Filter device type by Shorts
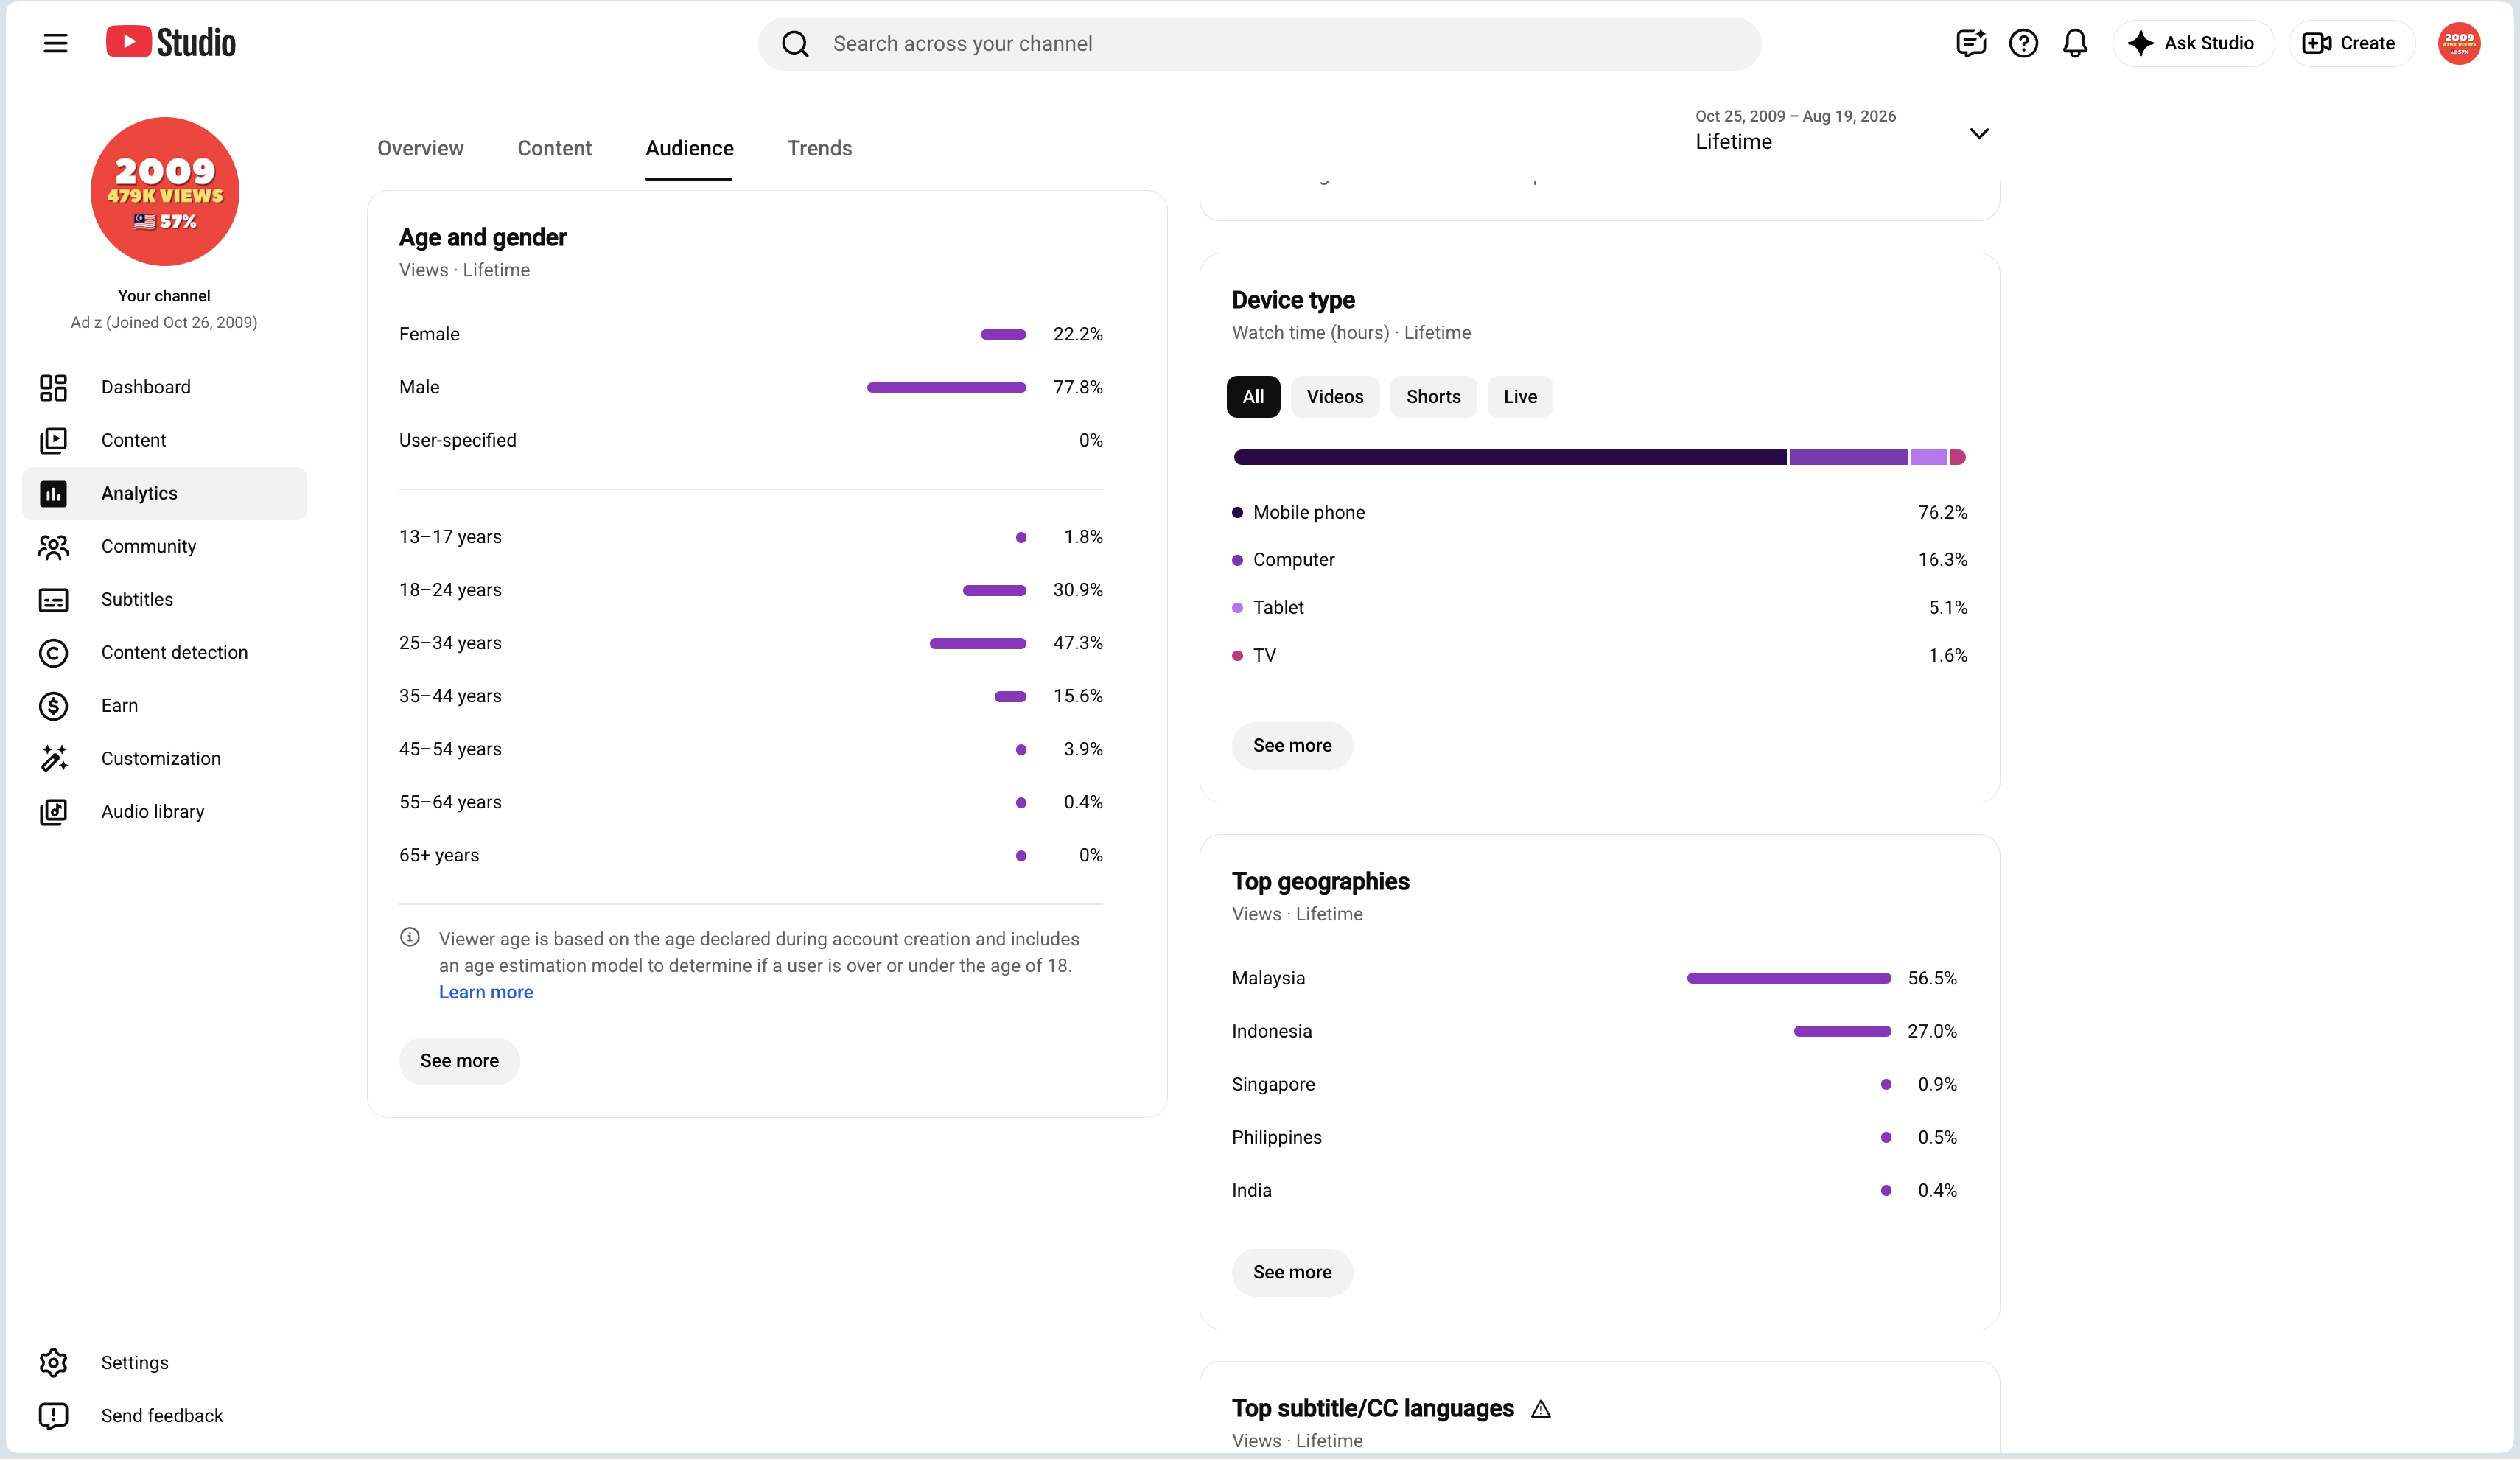2520x1459 pixels. click(1433, 397)
